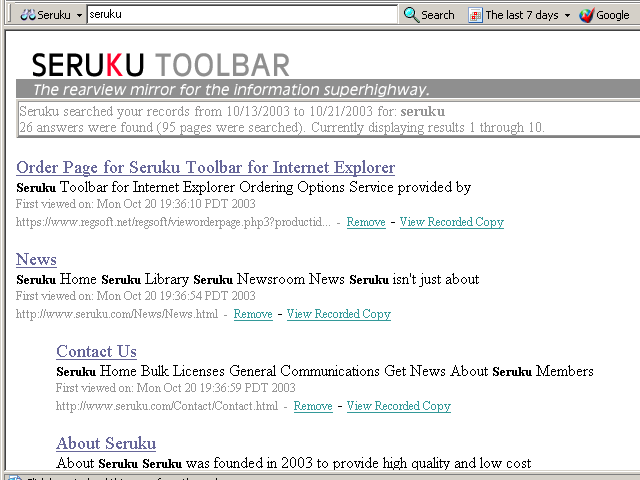View Recorded Copy of News page

[339, 314]
